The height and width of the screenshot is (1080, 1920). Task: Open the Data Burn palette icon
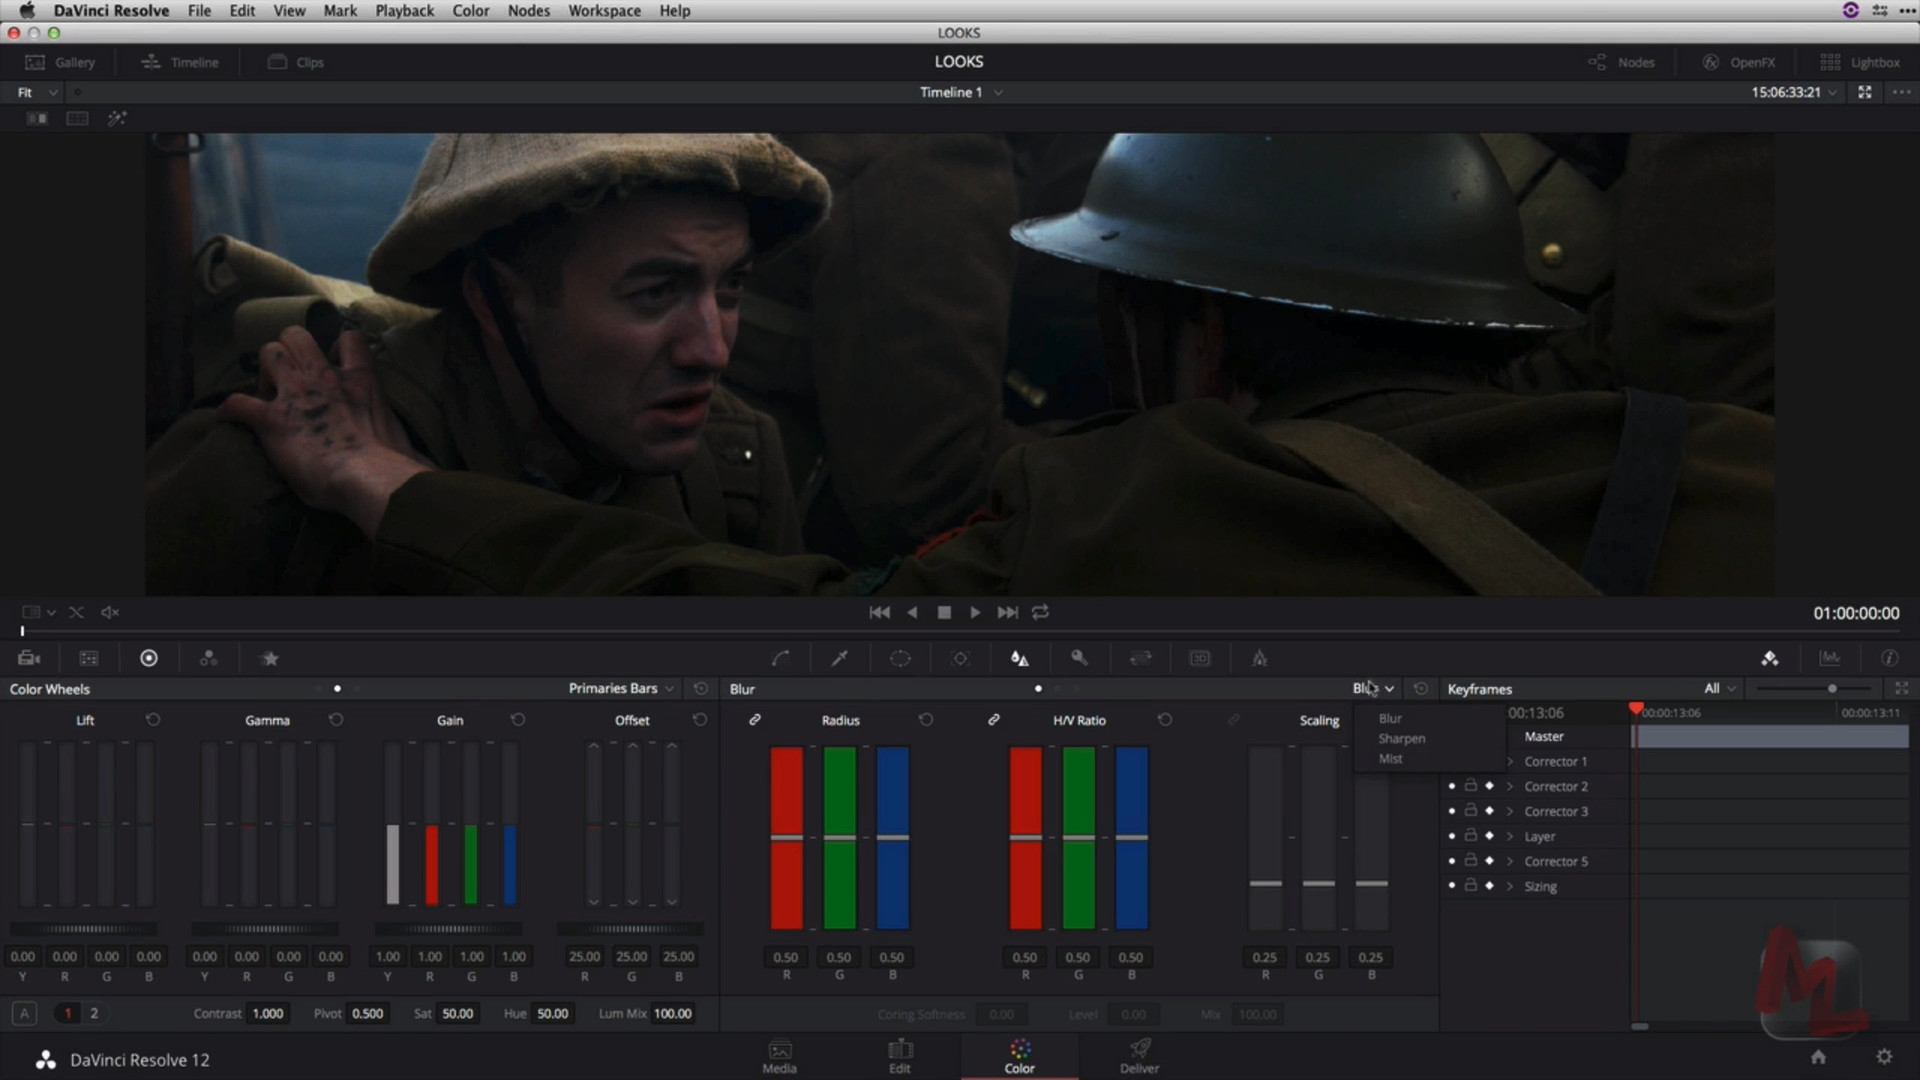tap(1260, 658)
